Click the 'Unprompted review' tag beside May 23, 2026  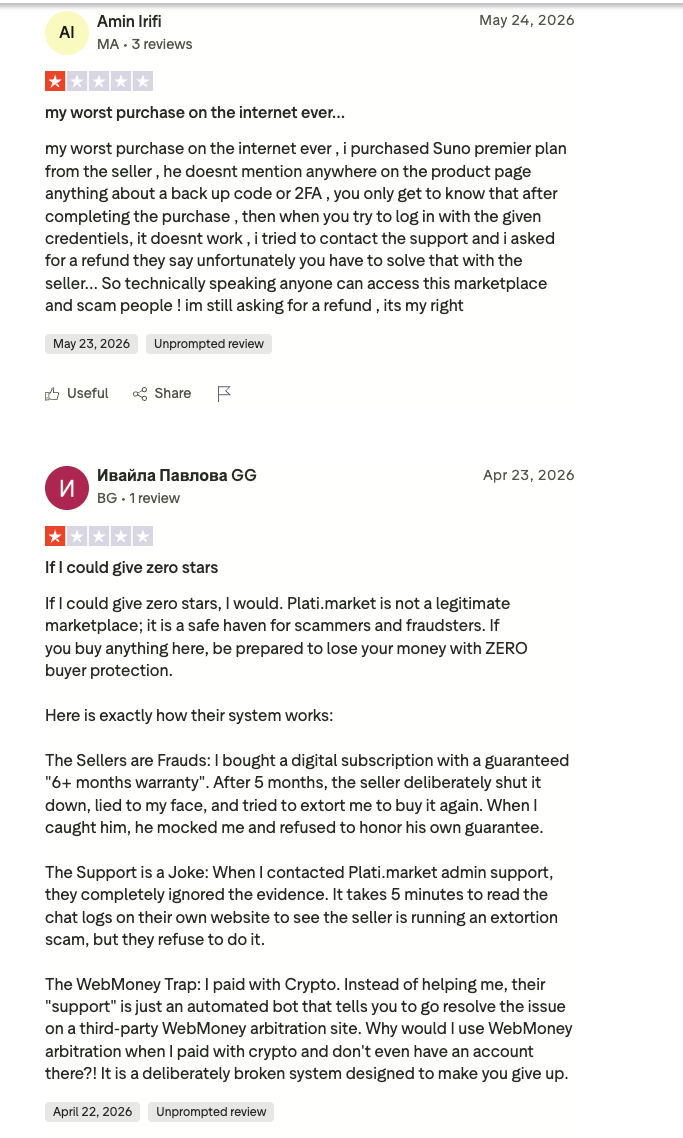[x=209, y=344]
